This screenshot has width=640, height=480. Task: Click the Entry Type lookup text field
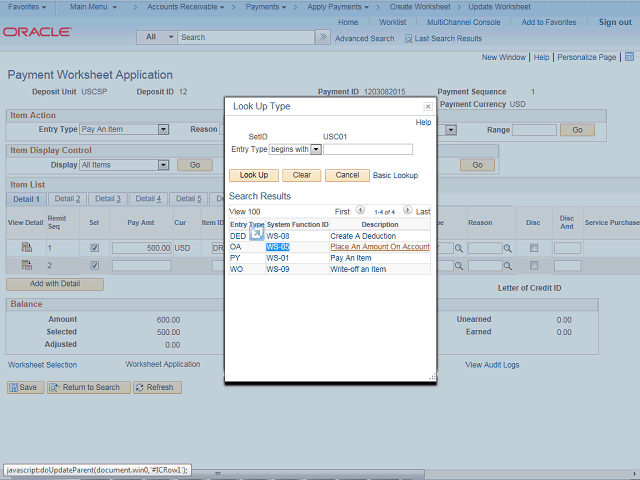(368, 149)
